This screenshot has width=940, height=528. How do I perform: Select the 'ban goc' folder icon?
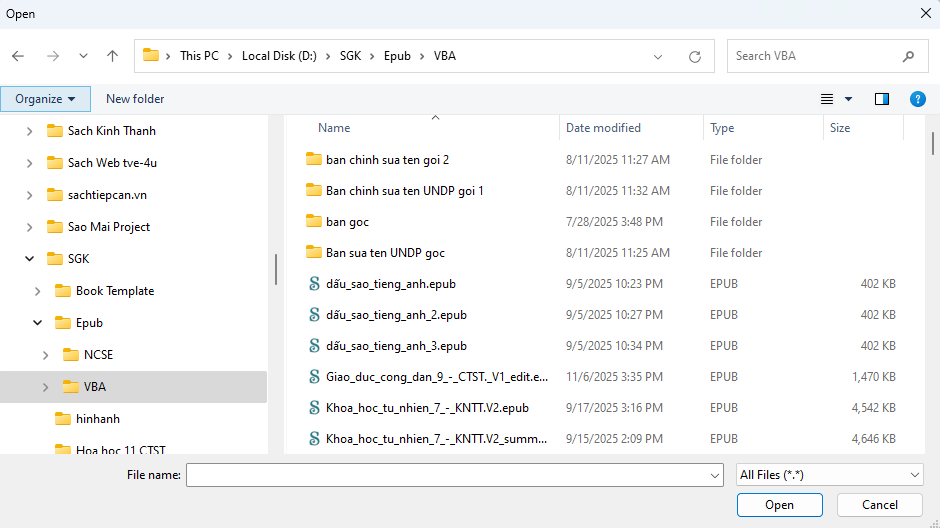pos(314,222)
